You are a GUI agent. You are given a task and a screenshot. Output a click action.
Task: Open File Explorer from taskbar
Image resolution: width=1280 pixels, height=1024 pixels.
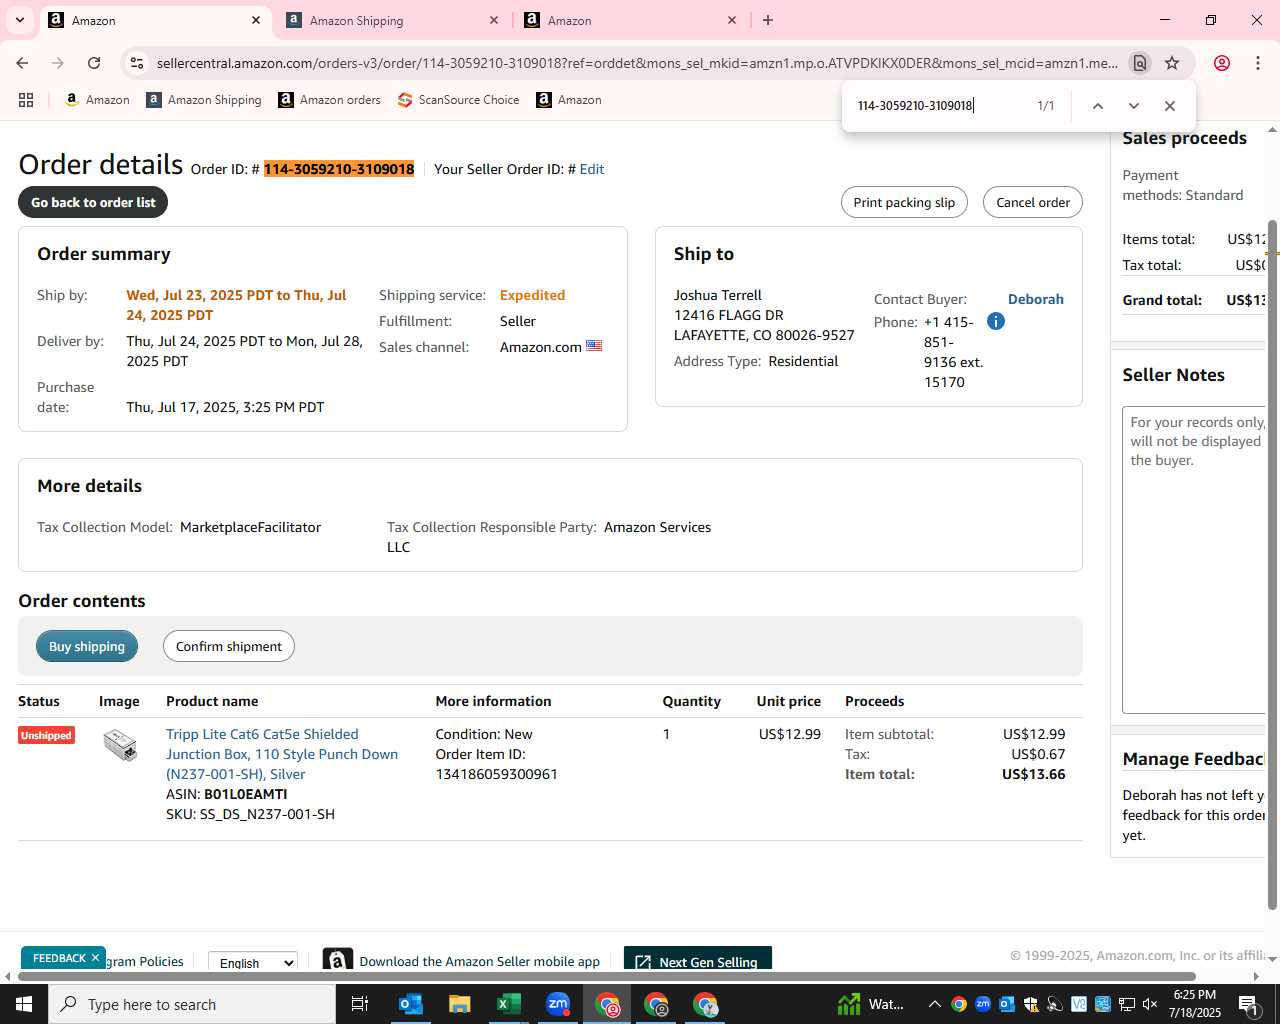click(459, 1004)
